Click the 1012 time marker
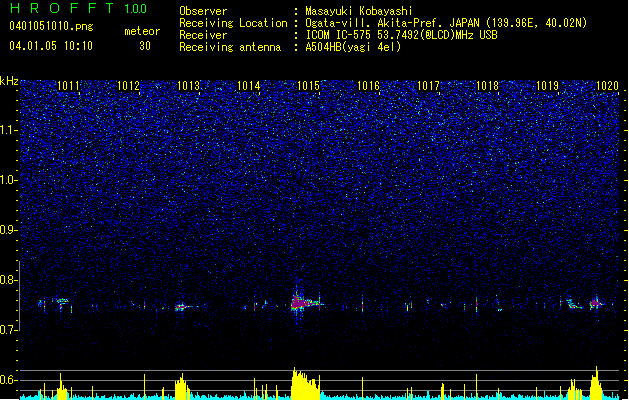The image size is (629, 400). click(x=128, y=86)
